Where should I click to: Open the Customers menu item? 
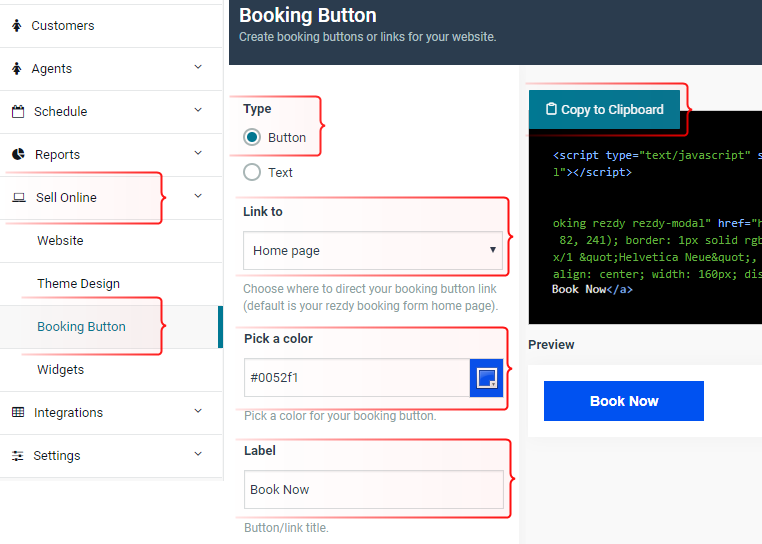pyautogui.click(x=111, y=26)
